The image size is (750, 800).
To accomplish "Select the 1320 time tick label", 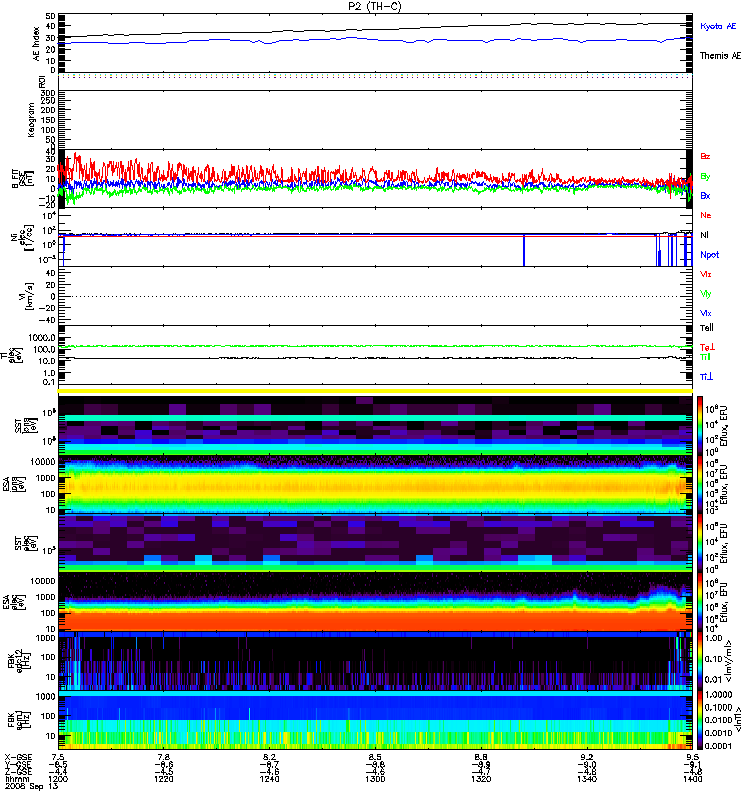I will [x=481, y=779].
